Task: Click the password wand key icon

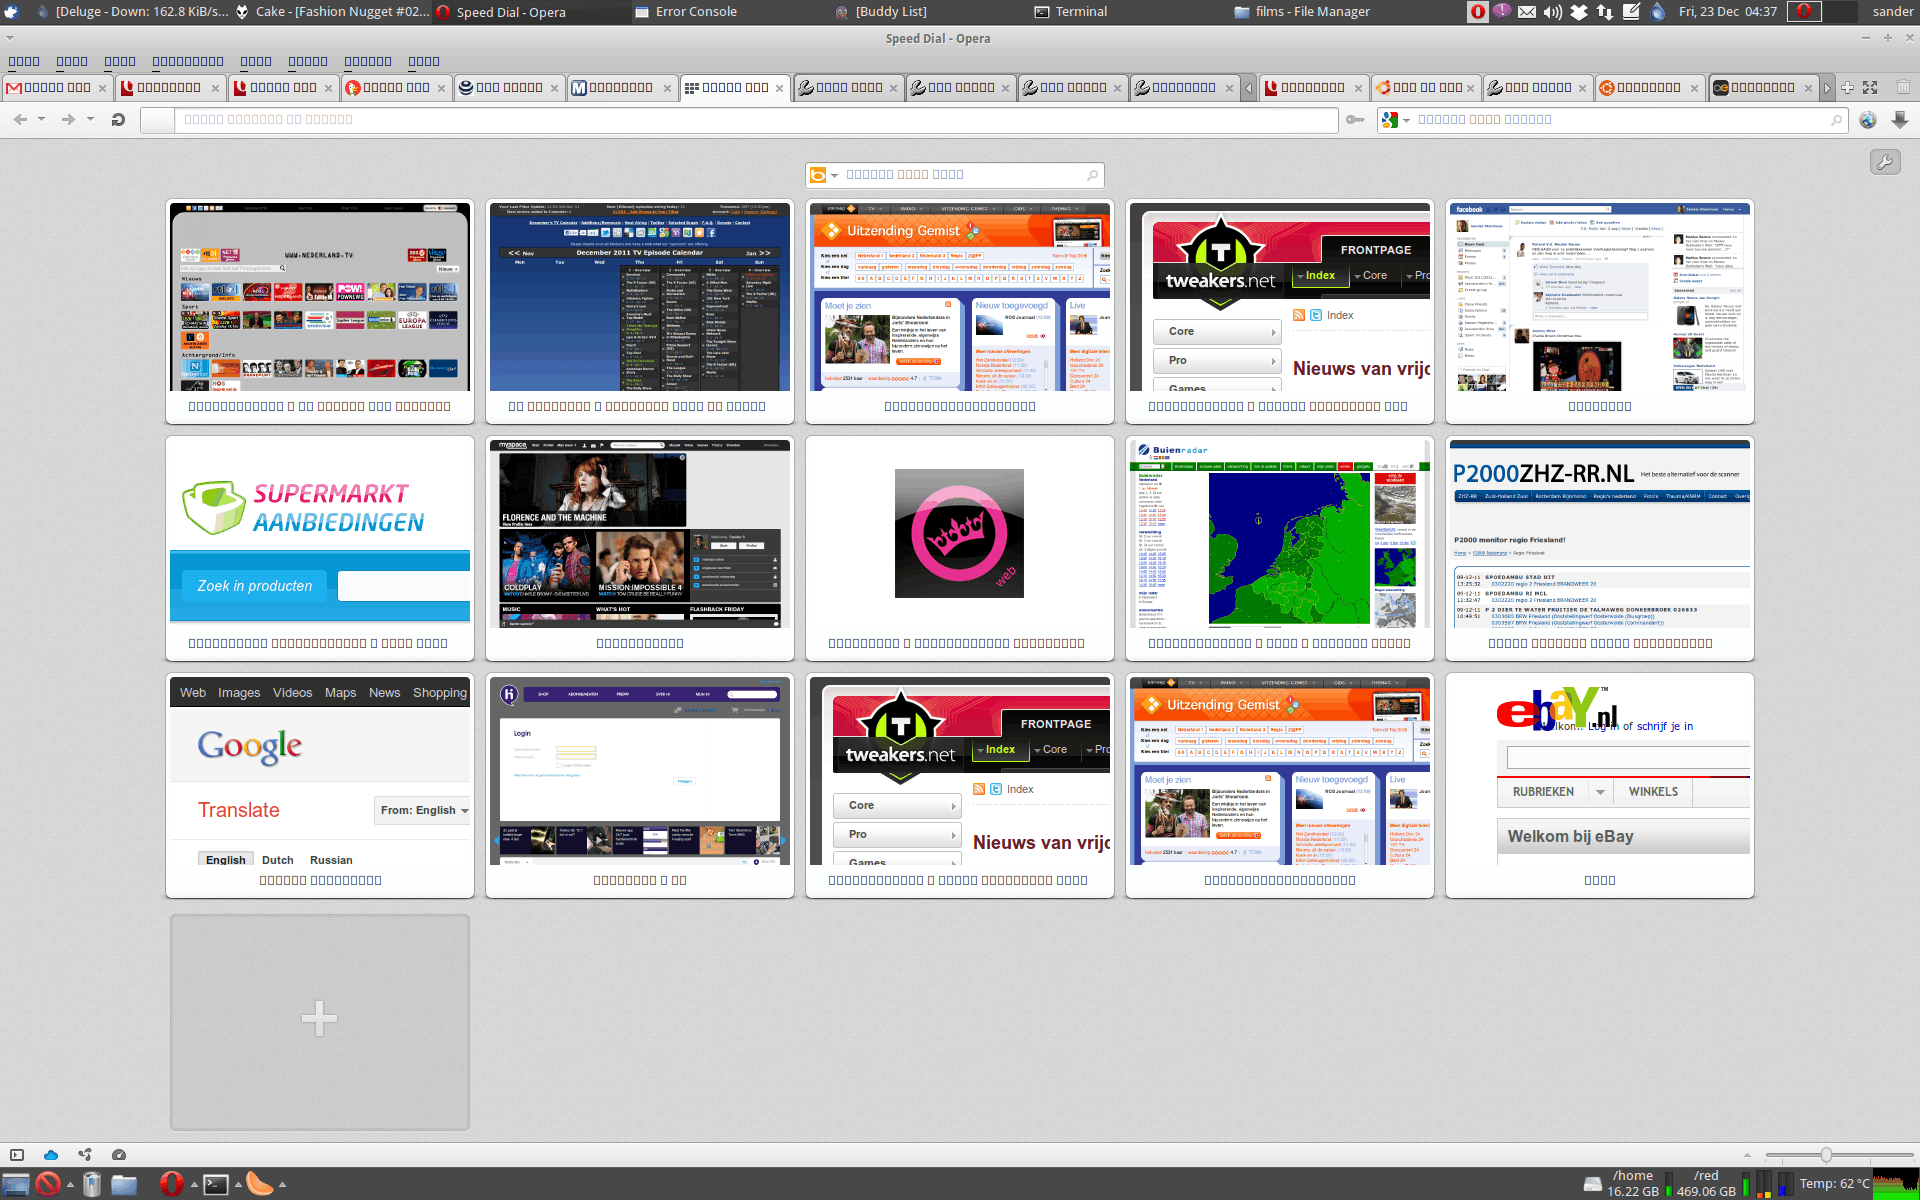Action: pos(1355,120)
